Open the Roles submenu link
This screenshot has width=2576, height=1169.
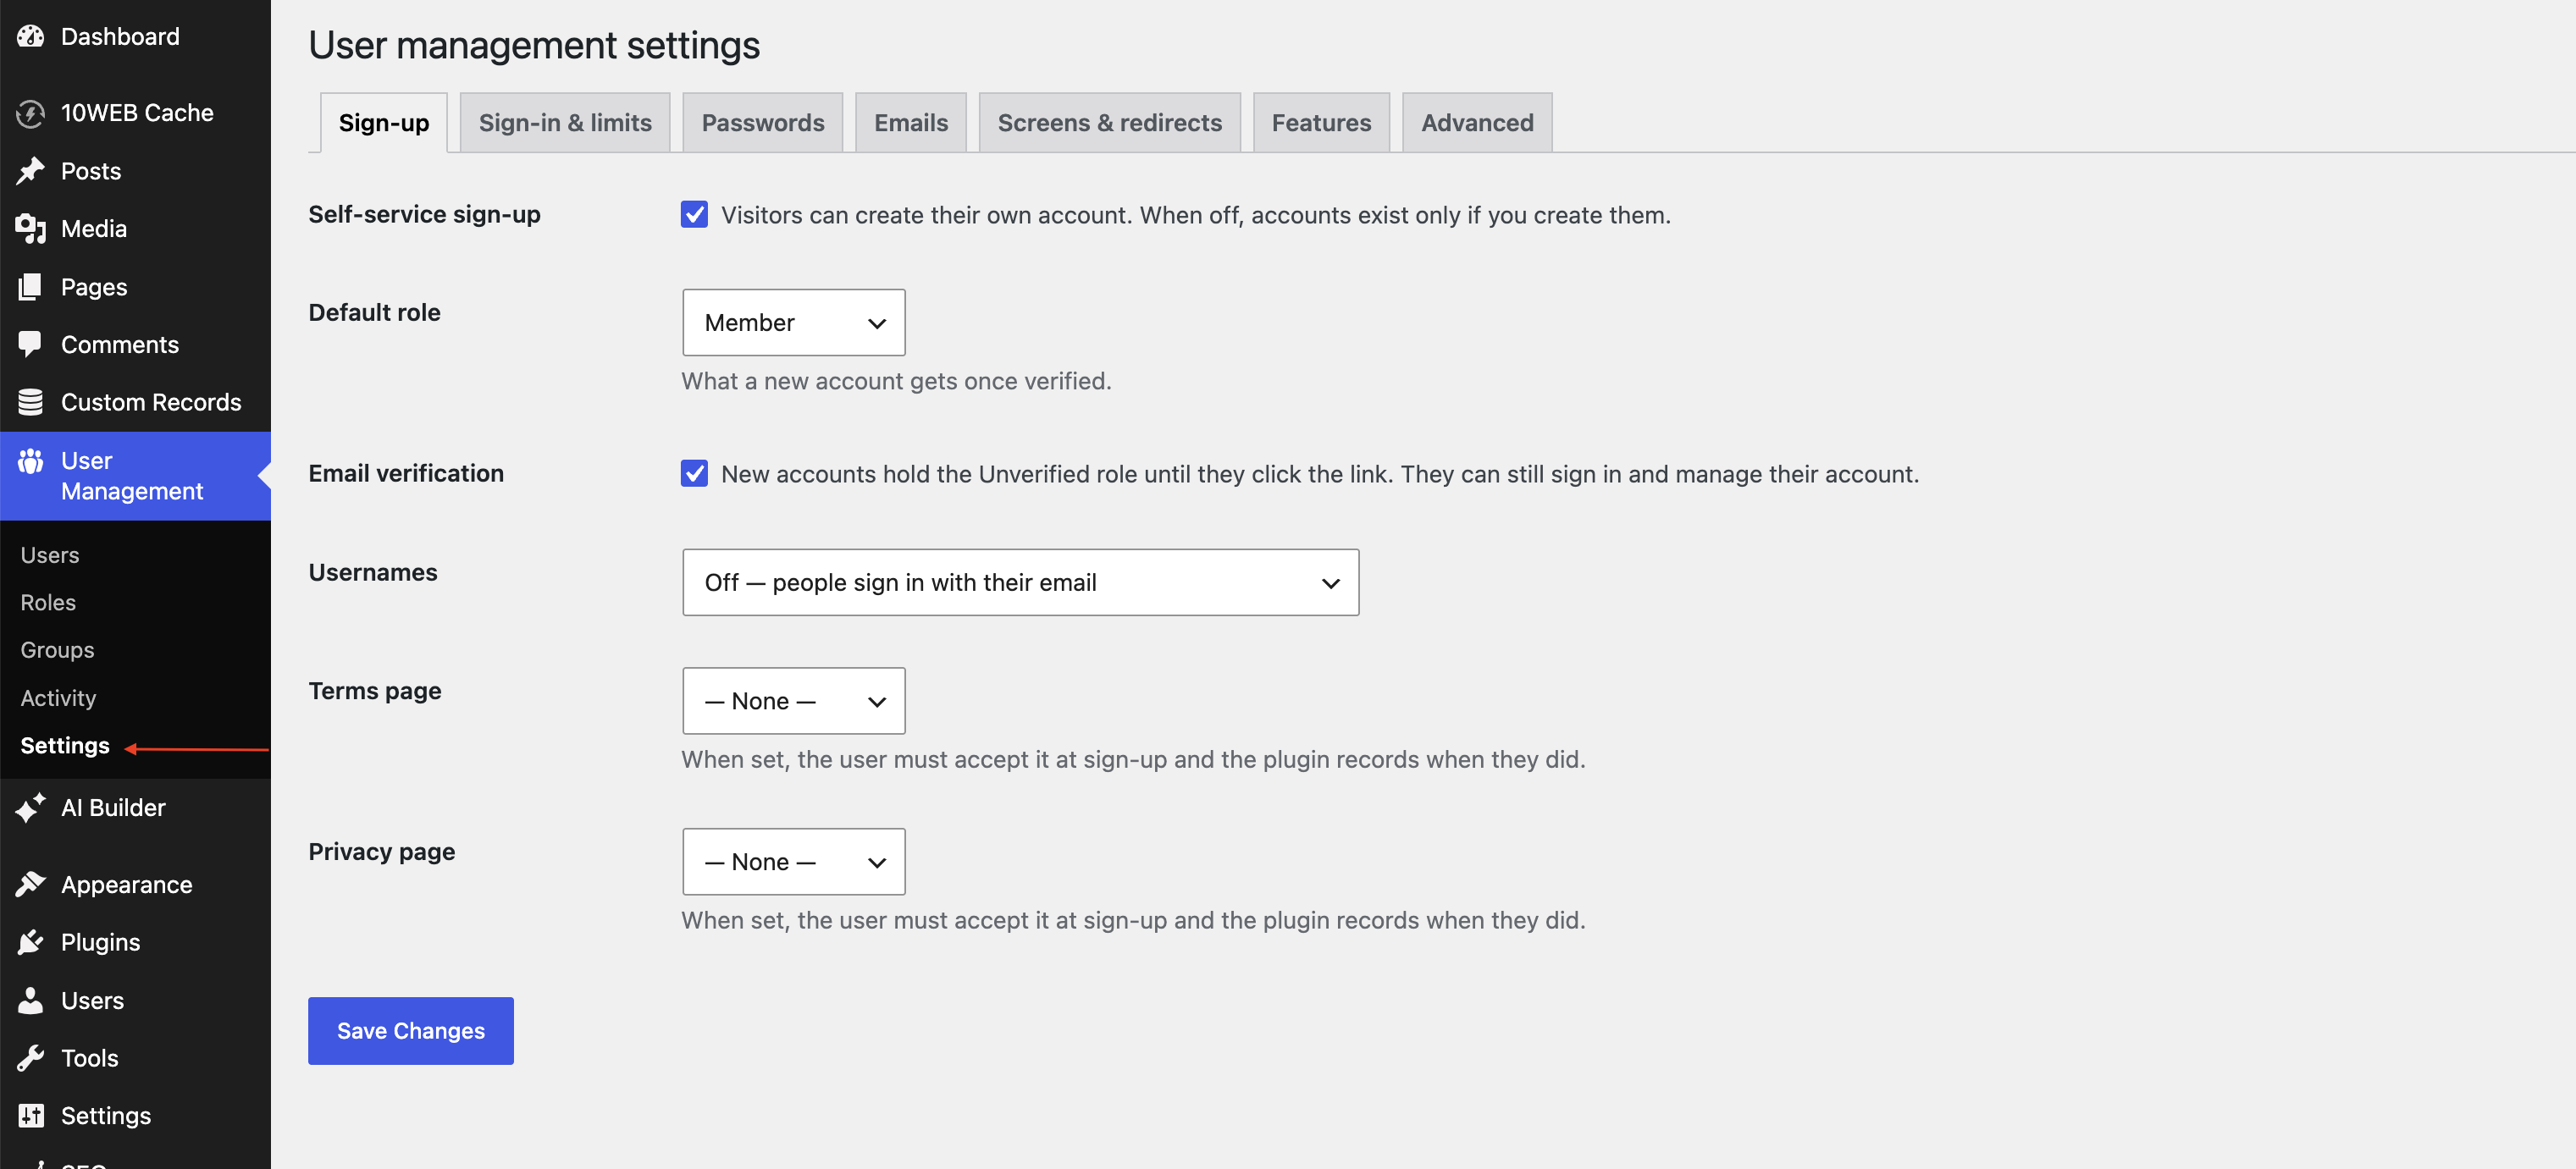click(x=48, y=602)
